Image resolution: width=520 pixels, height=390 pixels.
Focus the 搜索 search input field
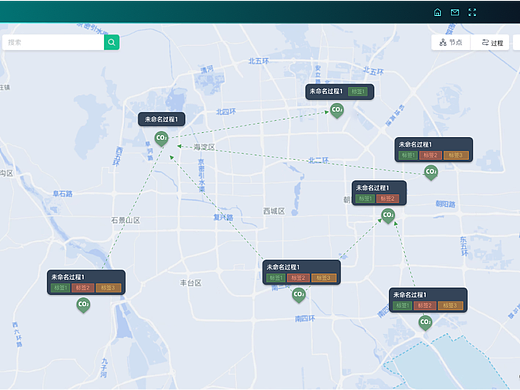click(x=53, y=42)
